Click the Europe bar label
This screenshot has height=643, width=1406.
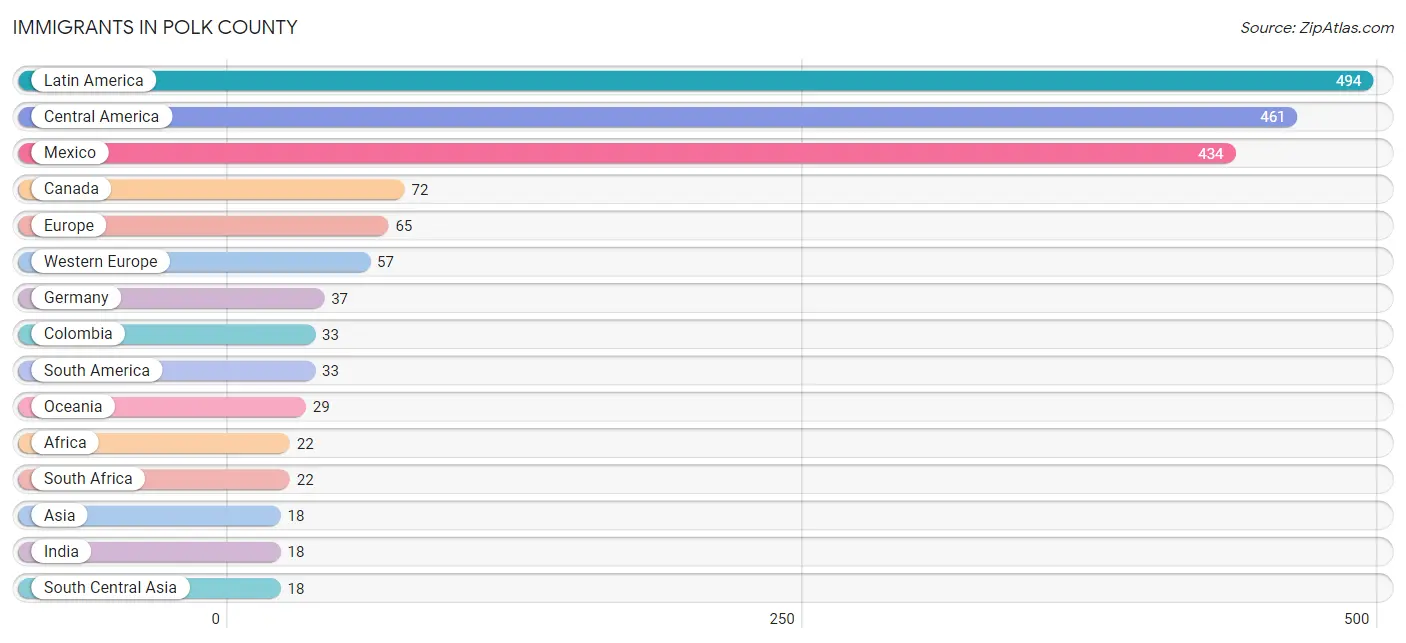click(68, 225)
